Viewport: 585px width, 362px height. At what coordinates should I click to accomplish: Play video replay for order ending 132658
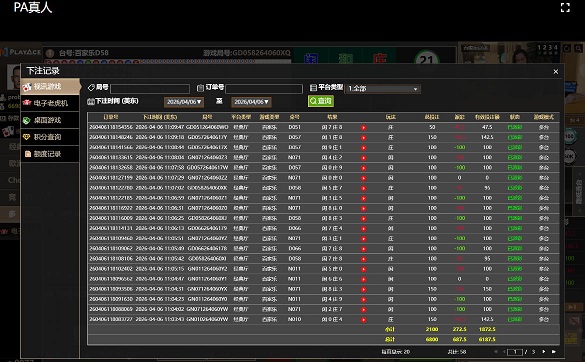[x=363, y=168]
